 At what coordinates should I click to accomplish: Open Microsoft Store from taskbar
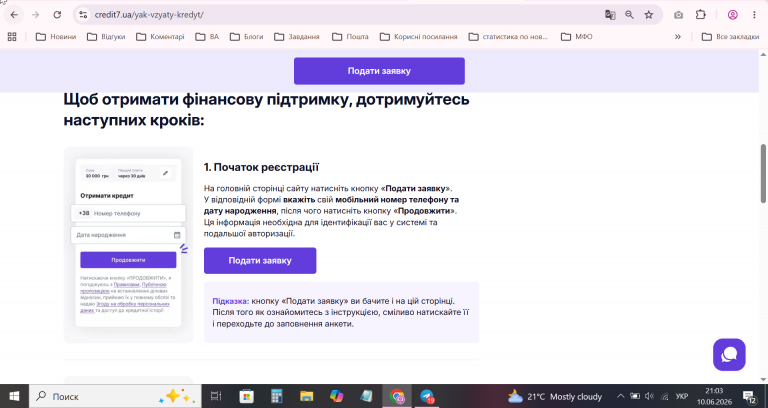(x=246, y=396)
